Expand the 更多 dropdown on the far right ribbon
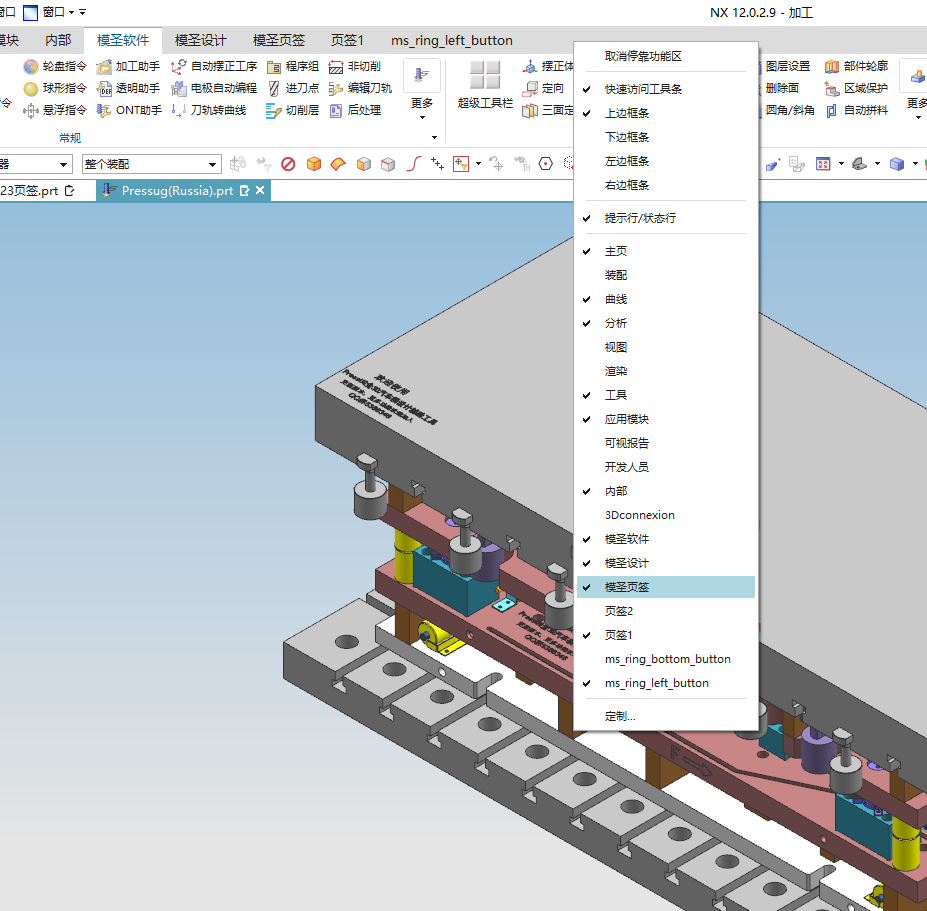 [916, 90]
